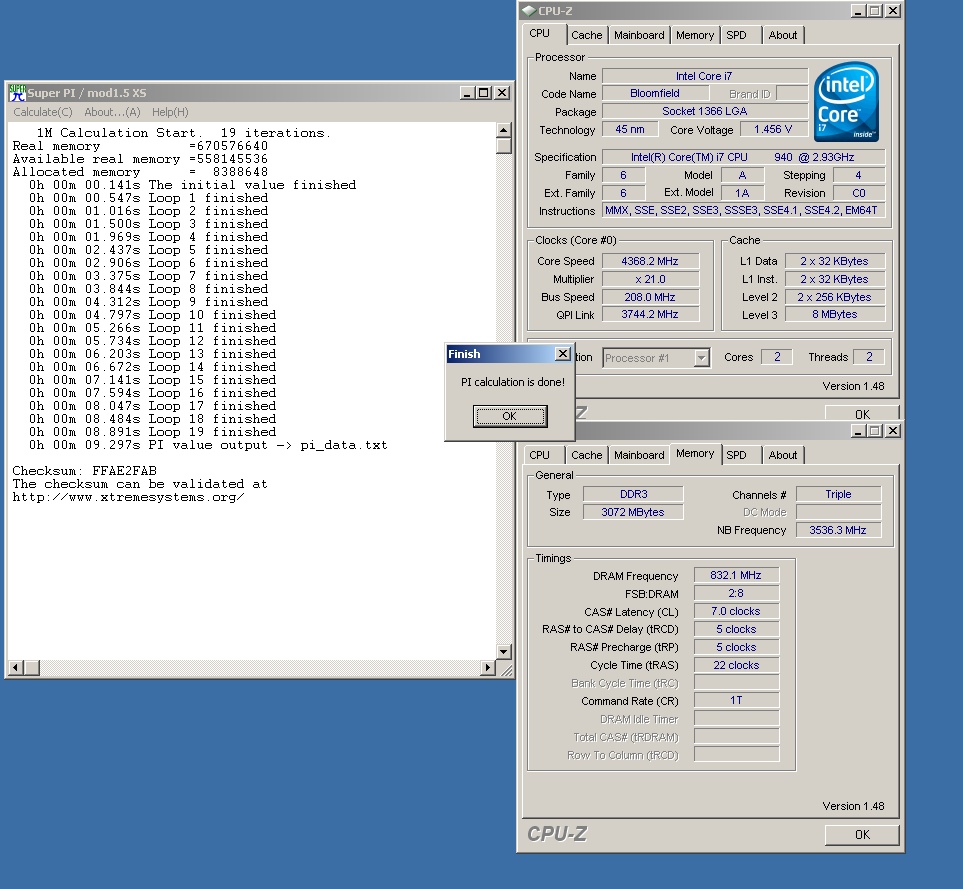Click the Intel Core i7 logo
Viewport: 963px width, 889px height.
(x=846, y=101)
